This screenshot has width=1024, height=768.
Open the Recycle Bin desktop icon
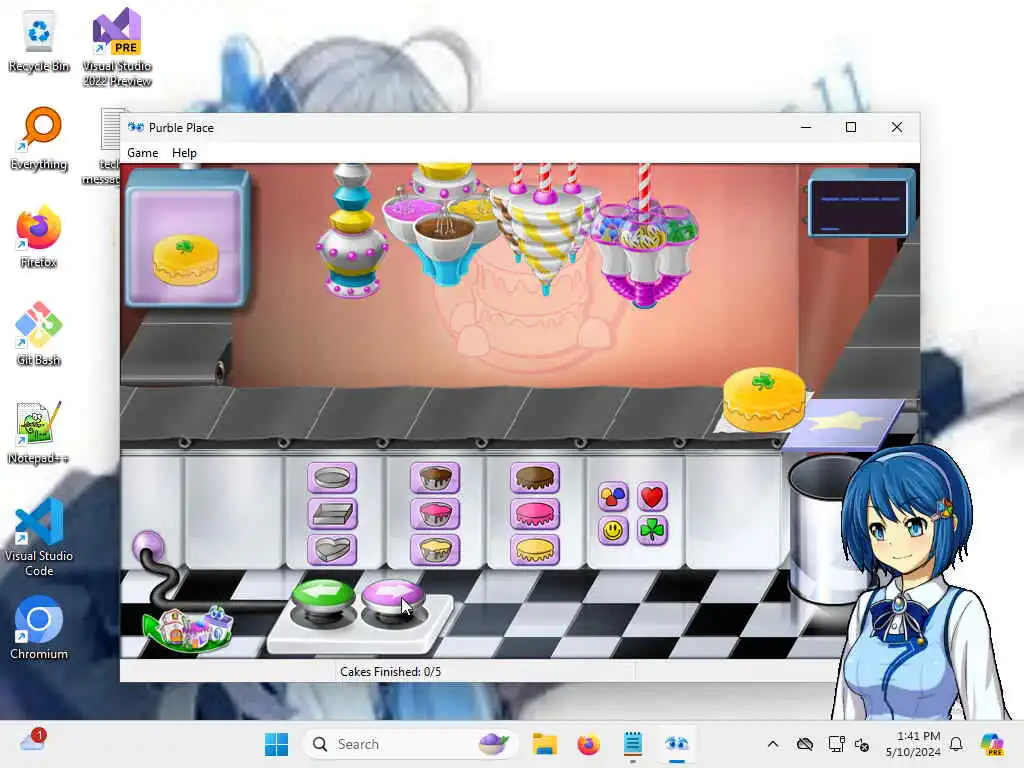pyautogui.click(x=39, y=41)
